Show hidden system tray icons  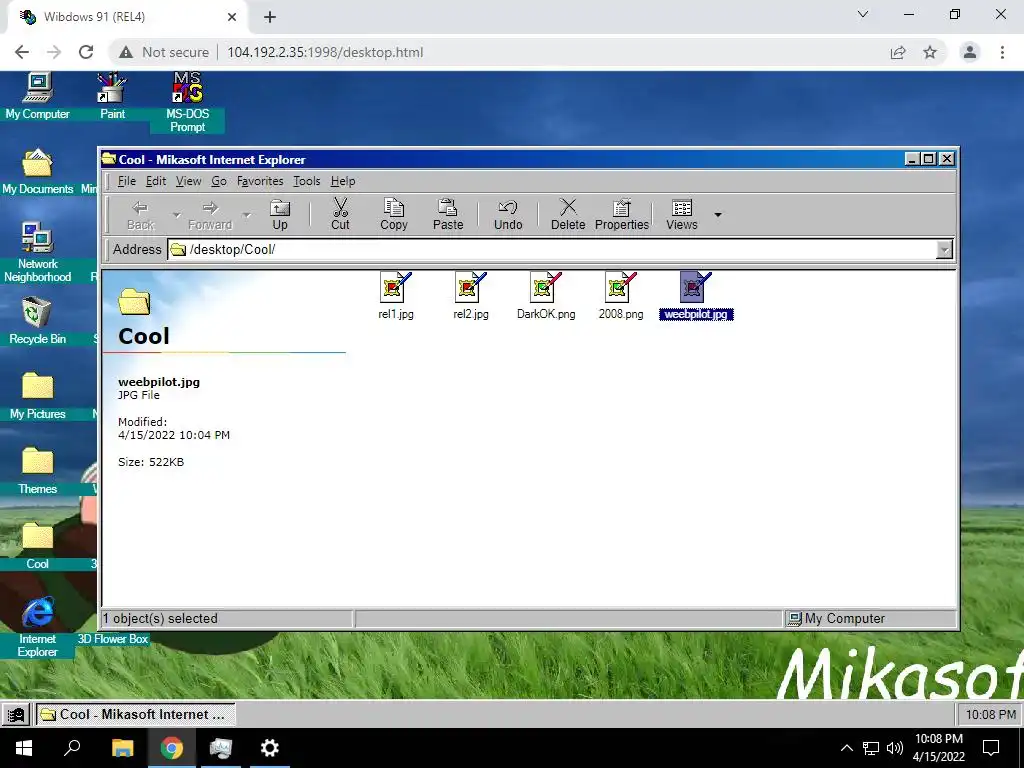[x=846, y=748]
